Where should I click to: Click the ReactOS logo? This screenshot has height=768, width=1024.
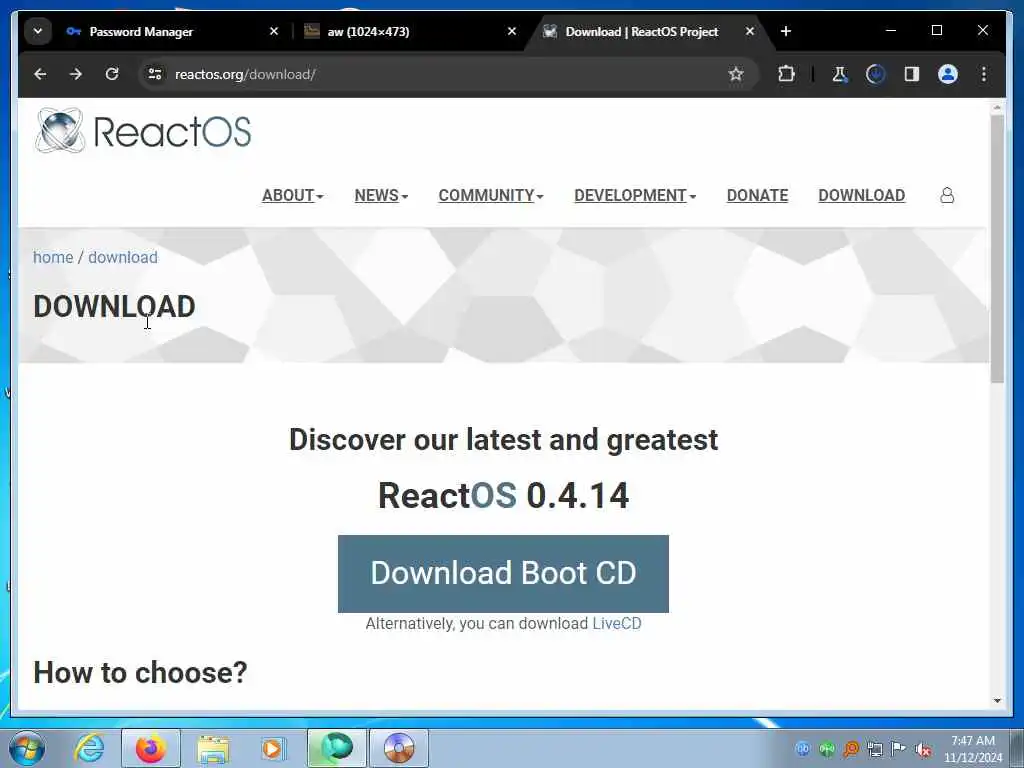[x=143, y=131]
